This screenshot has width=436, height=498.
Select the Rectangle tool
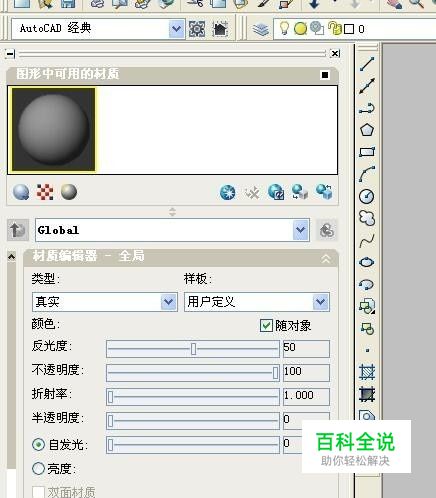pyautogui.click(x=367, y=152)
